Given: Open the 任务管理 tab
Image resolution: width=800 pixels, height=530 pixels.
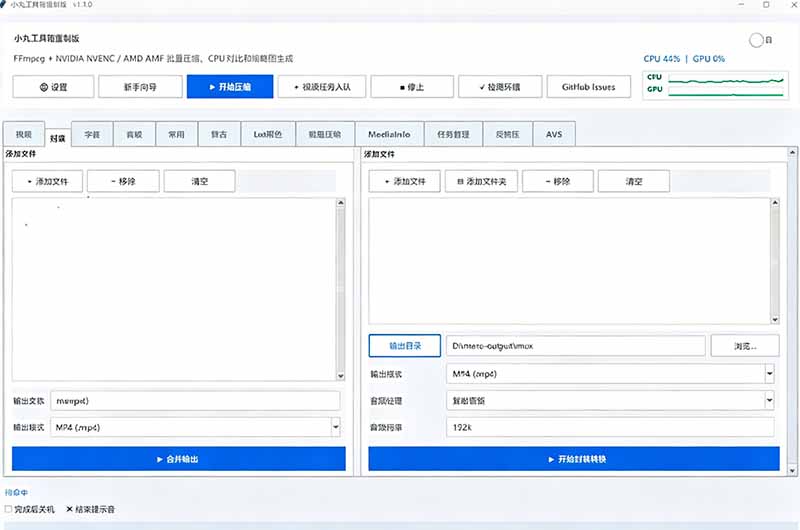Looking at the screenshot, I should (x=453, y=134).
